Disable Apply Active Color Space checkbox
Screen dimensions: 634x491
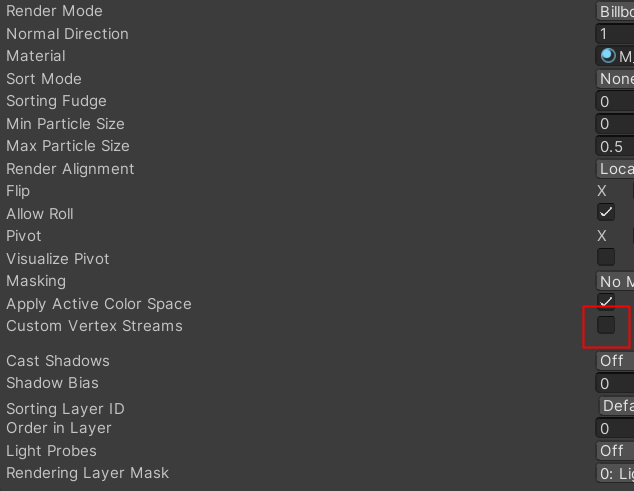(x=606, y=301)
